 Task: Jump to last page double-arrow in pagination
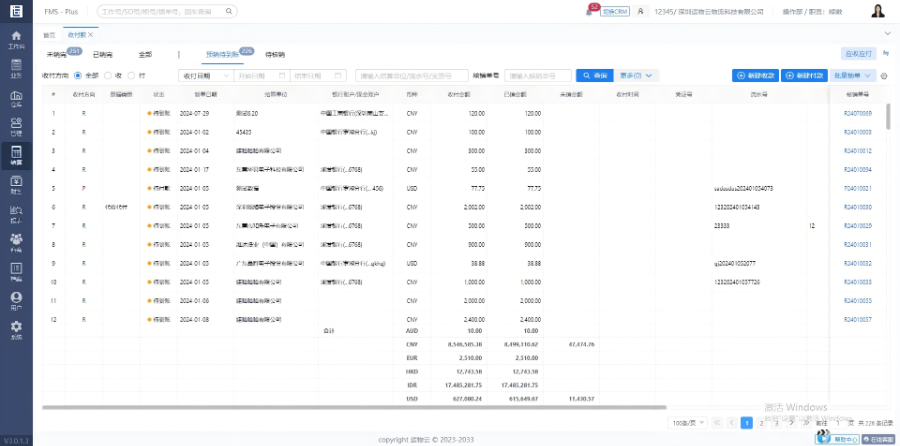[x=806, y=423]
